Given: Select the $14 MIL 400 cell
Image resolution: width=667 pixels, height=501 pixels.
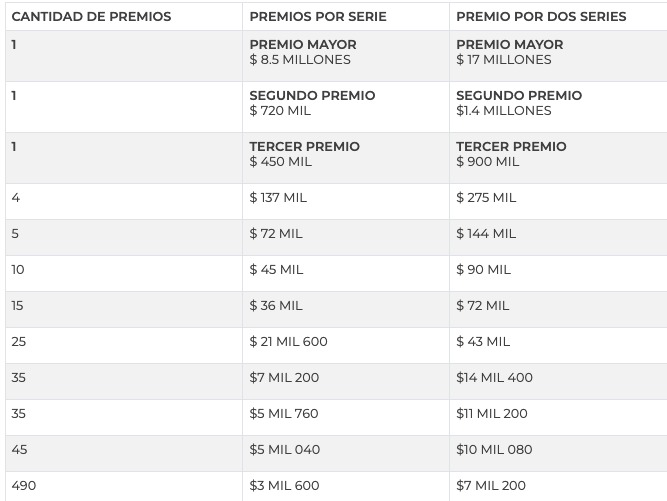Looking at the screenshot, I should point(558,381).
